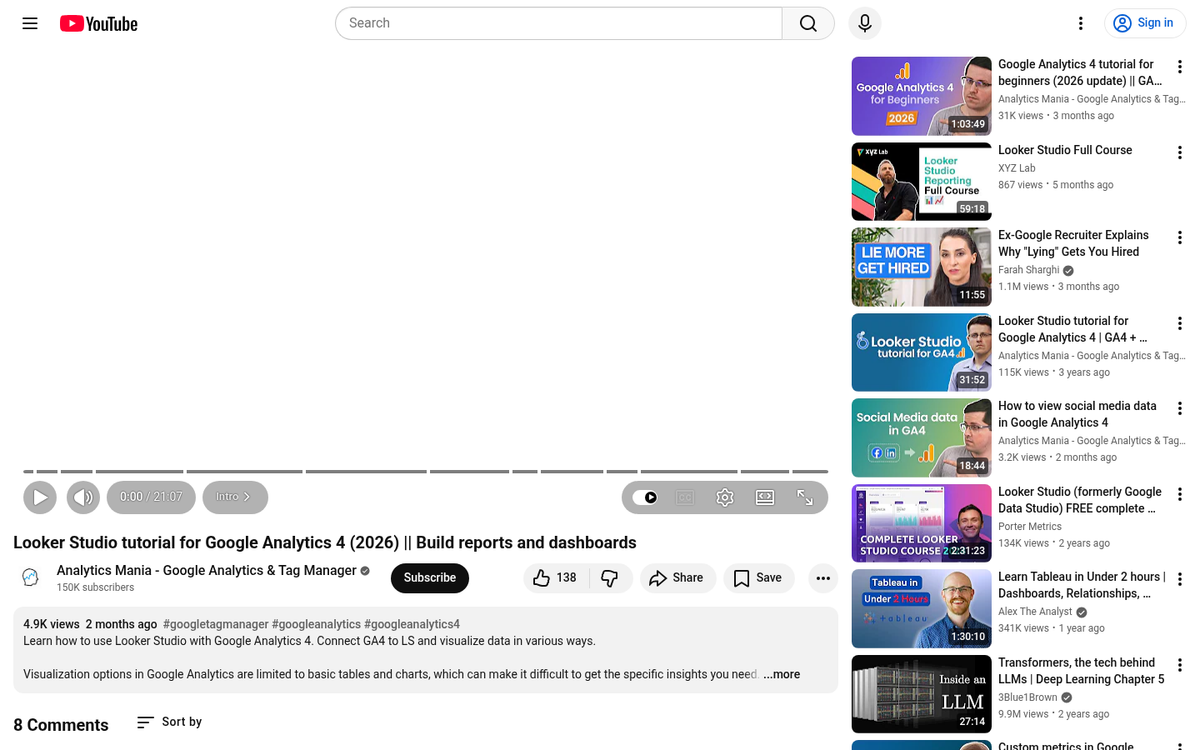The width and height of the screenshot is (1200, 750).
Task: Like the video with thumbs up
Action: coord(553,578)
